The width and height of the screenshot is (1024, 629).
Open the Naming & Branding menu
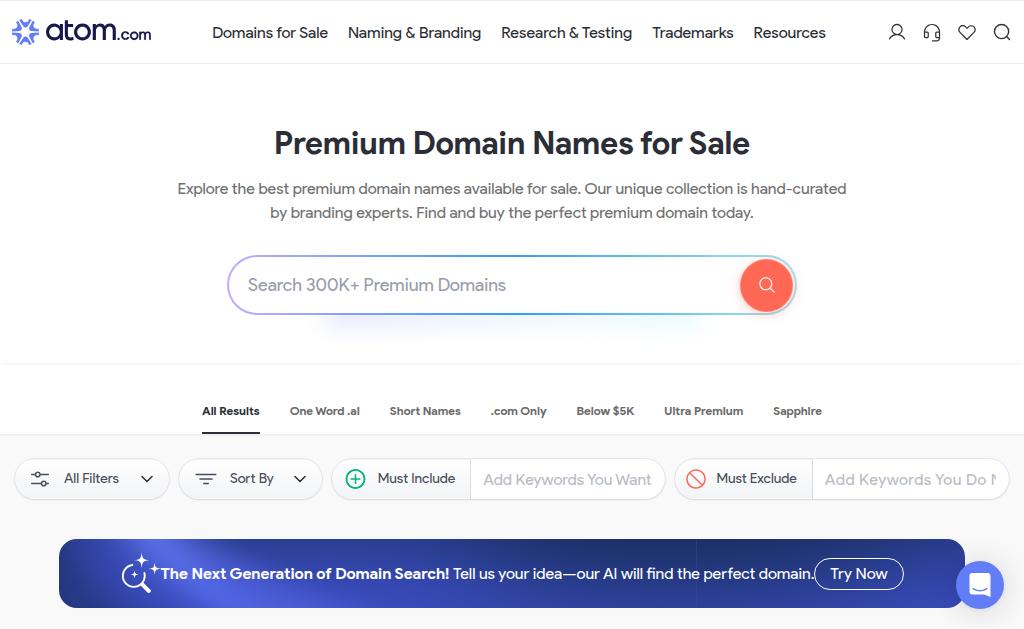click(414, 33)
